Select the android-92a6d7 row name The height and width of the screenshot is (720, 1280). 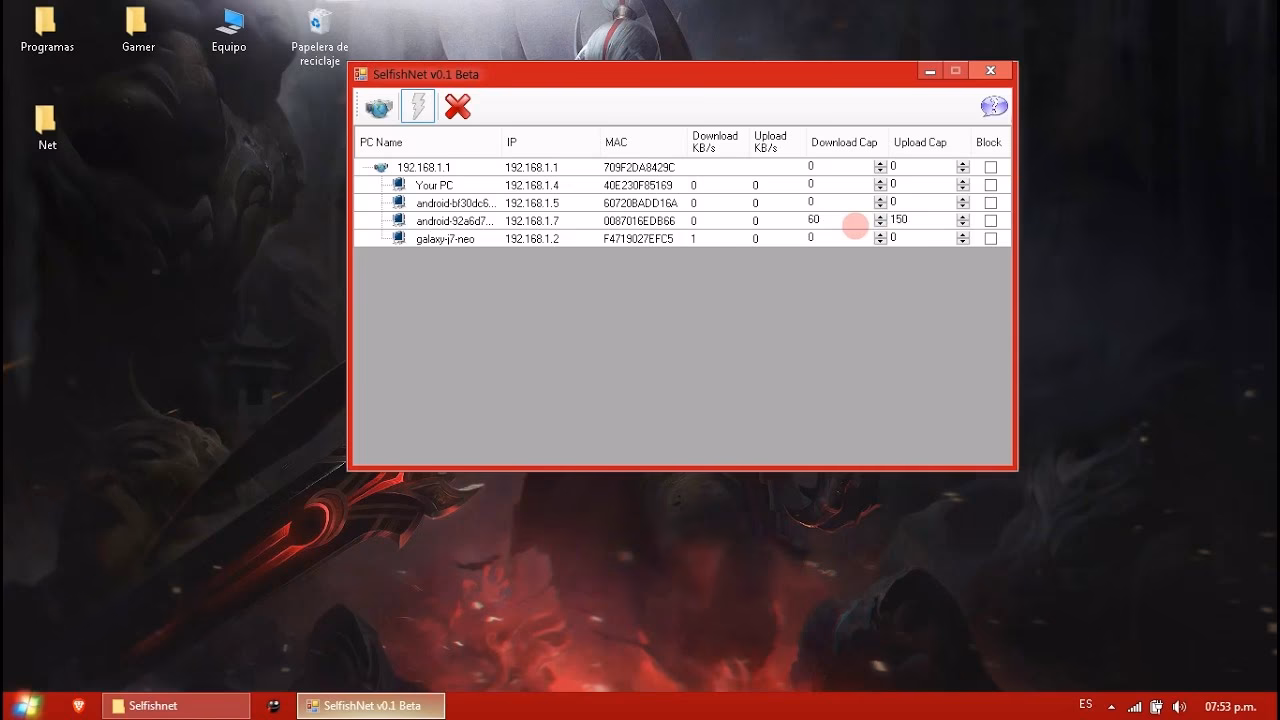point(455,220)
